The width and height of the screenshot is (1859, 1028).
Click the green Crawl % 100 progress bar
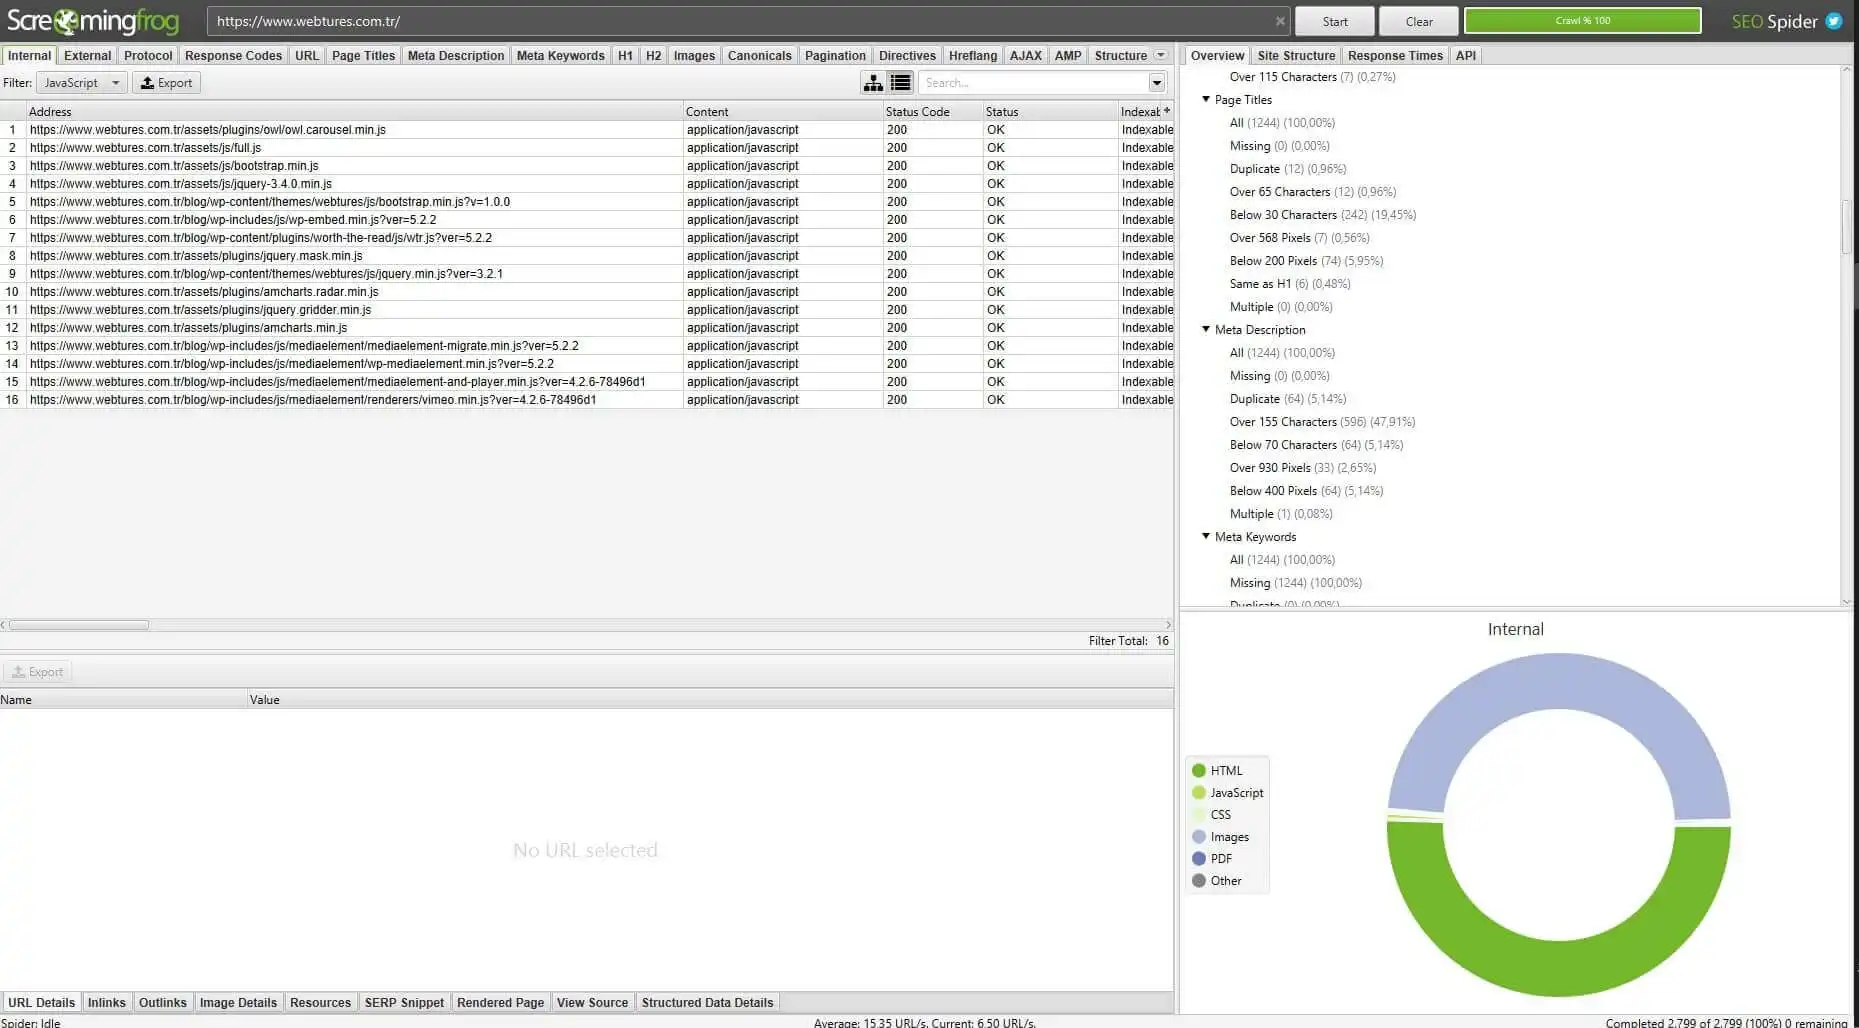(x=1581, y=20)
